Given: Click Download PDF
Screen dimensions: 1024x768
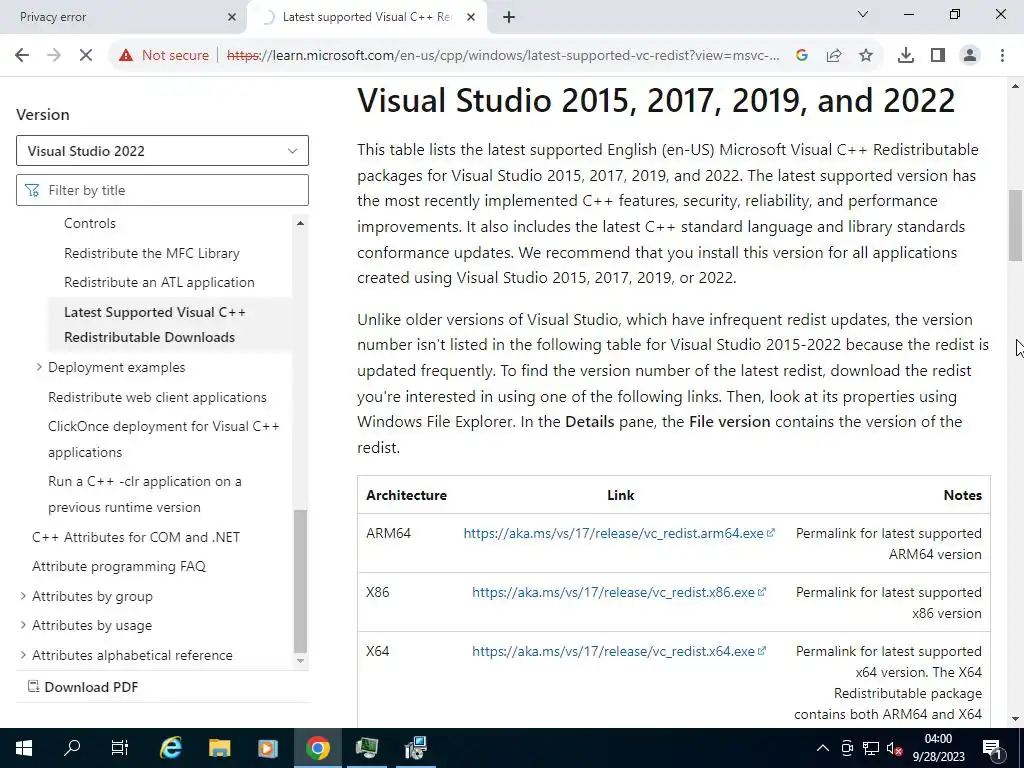Looking at the screenshot, I should pos(83,687).
